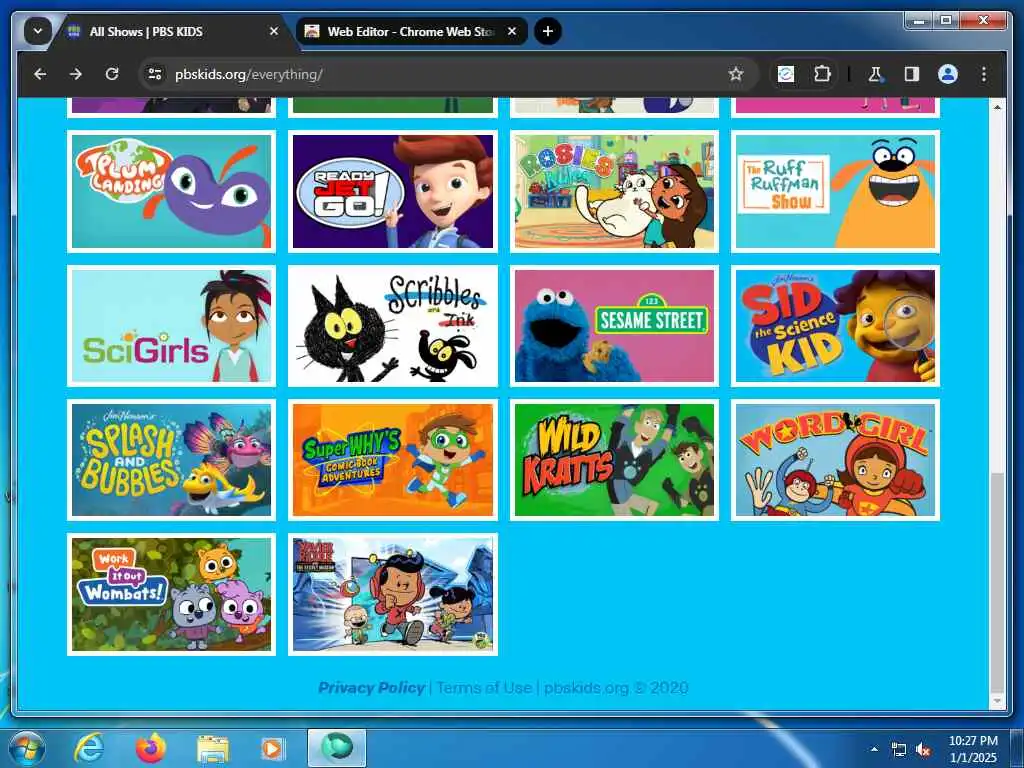The height and width of the screenshot is (768, 1024).
Task: Click the vertical scrollbar thumb
Action: coord(997,583)
